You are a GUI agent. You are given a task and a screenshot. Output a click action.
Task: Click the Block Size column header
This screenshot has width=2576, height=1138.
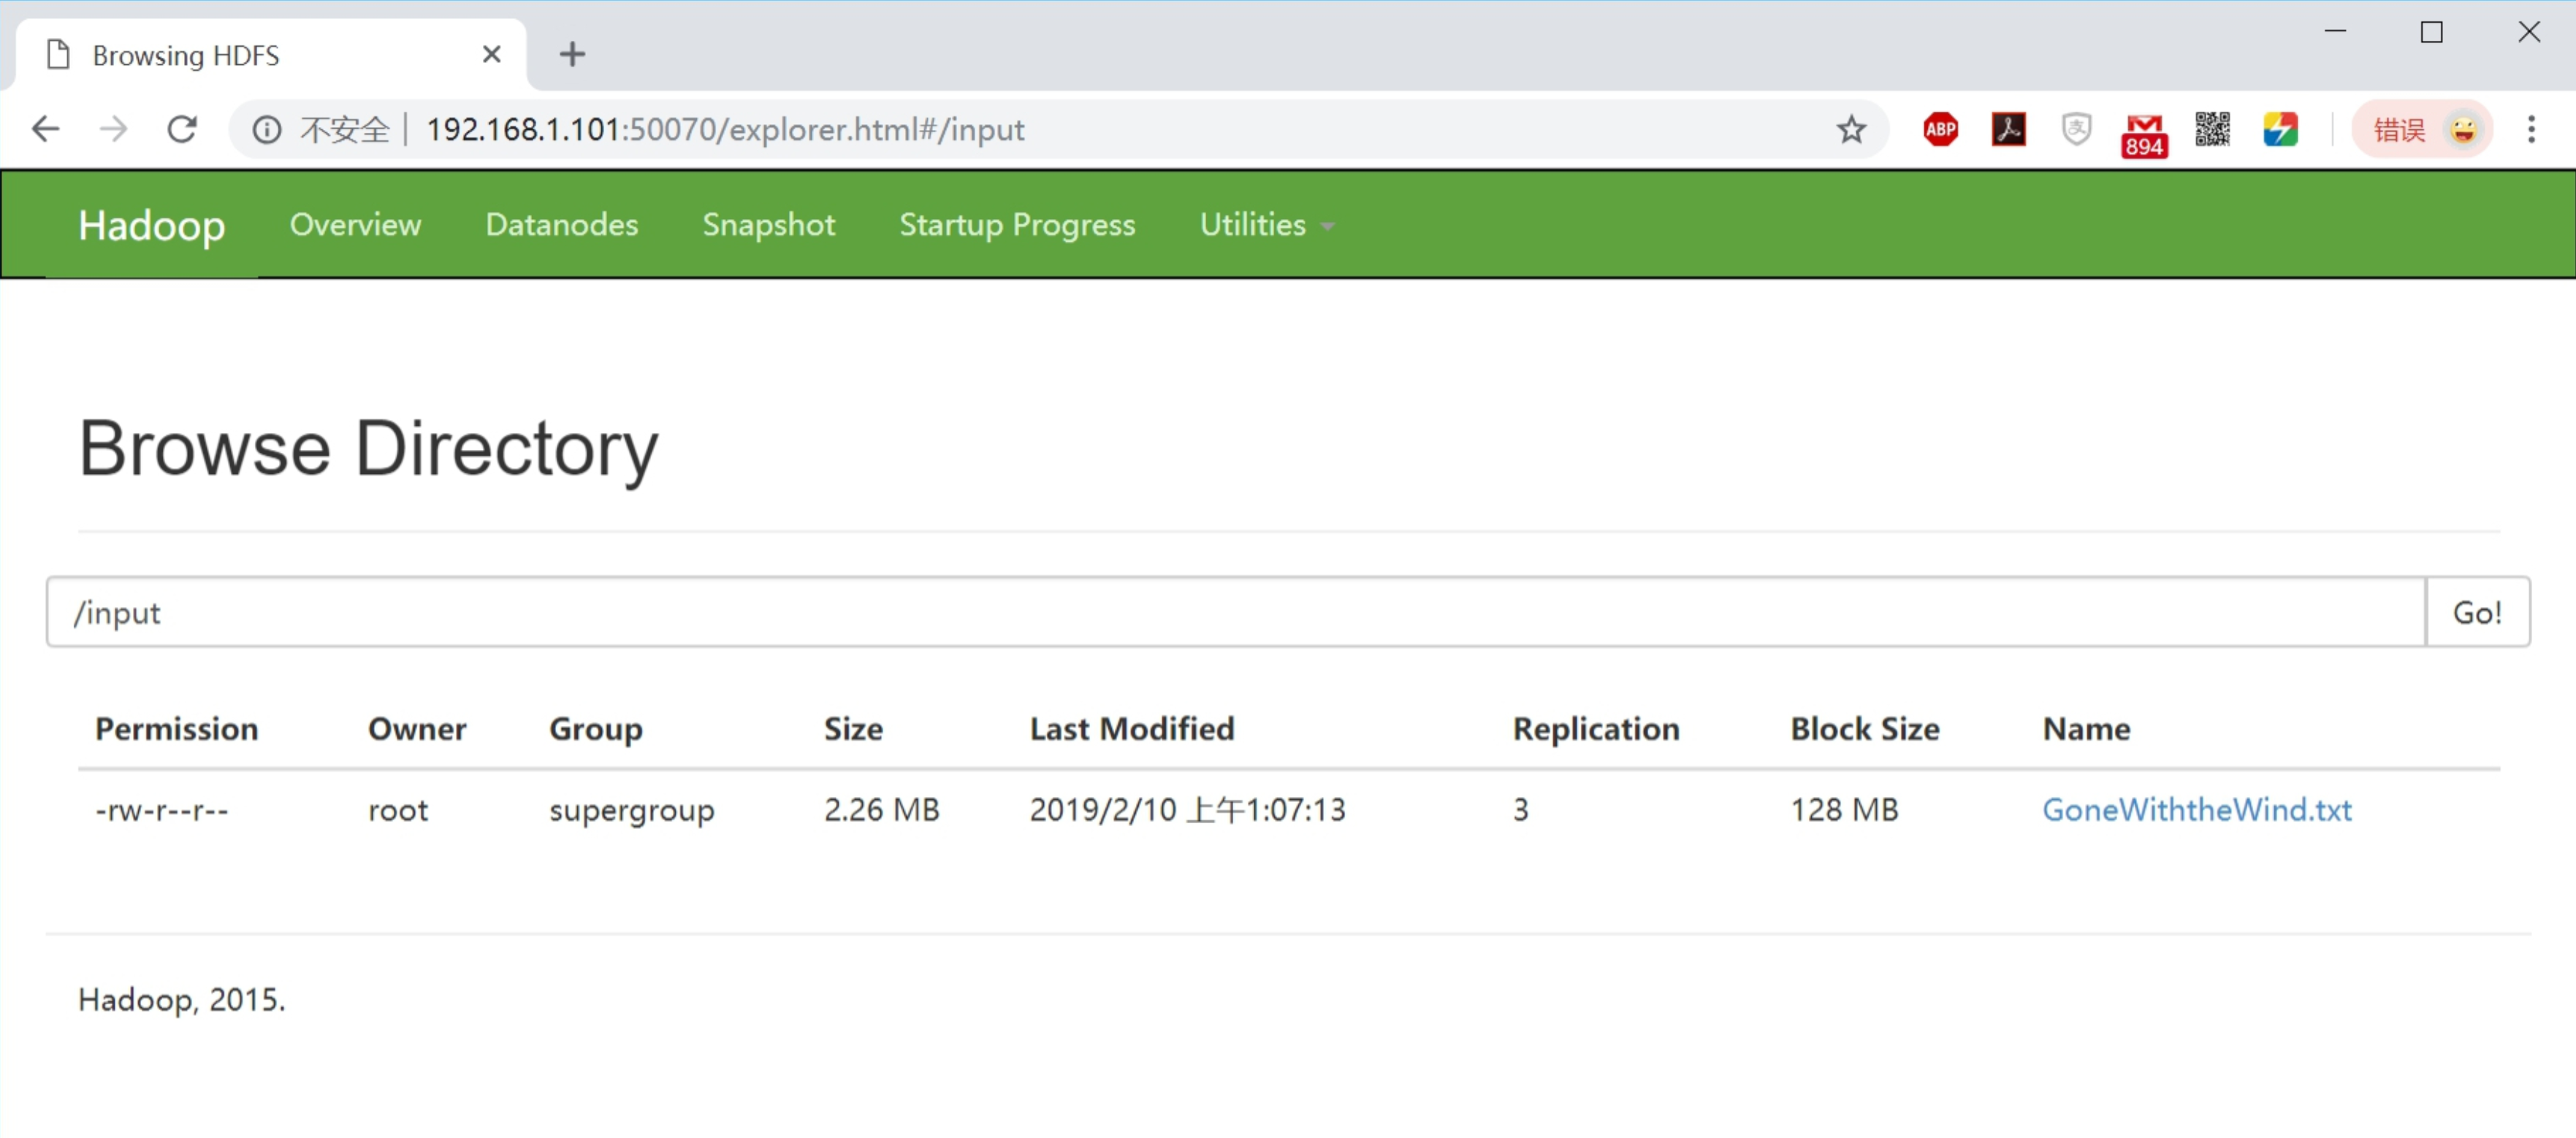[x=1864, y=728]
